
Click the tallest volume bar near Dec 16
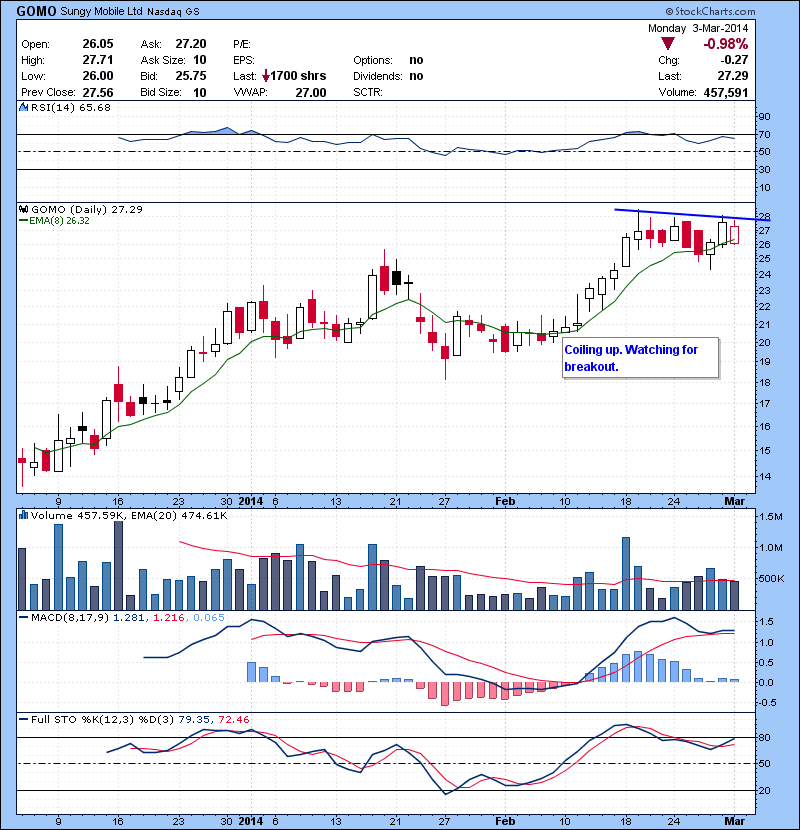pos(119,565)
